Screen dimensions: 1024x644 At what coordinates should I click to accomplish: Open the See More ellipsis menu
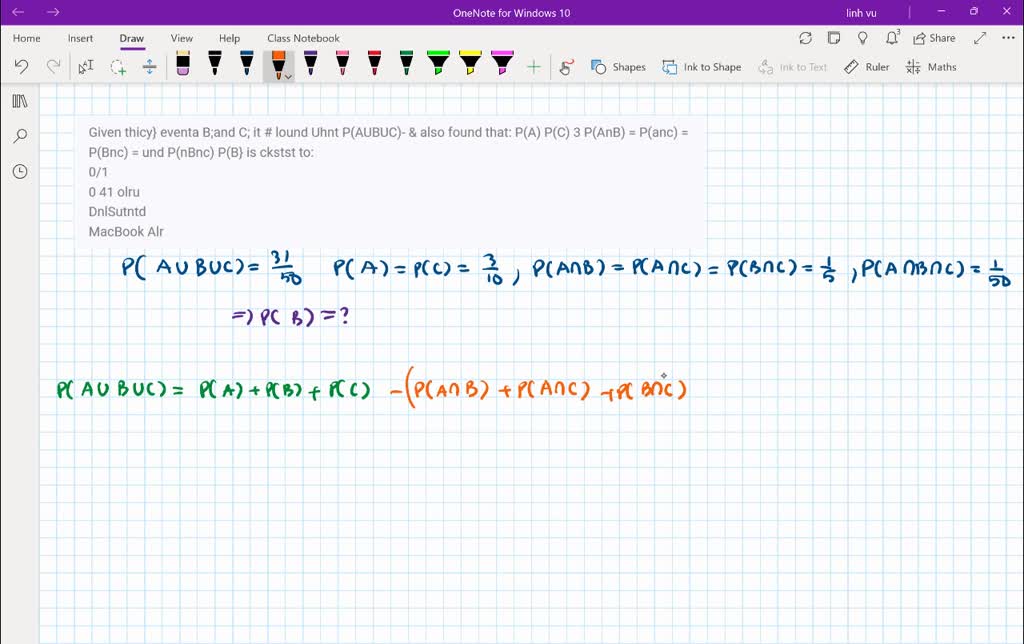(x=1007, y=37)
